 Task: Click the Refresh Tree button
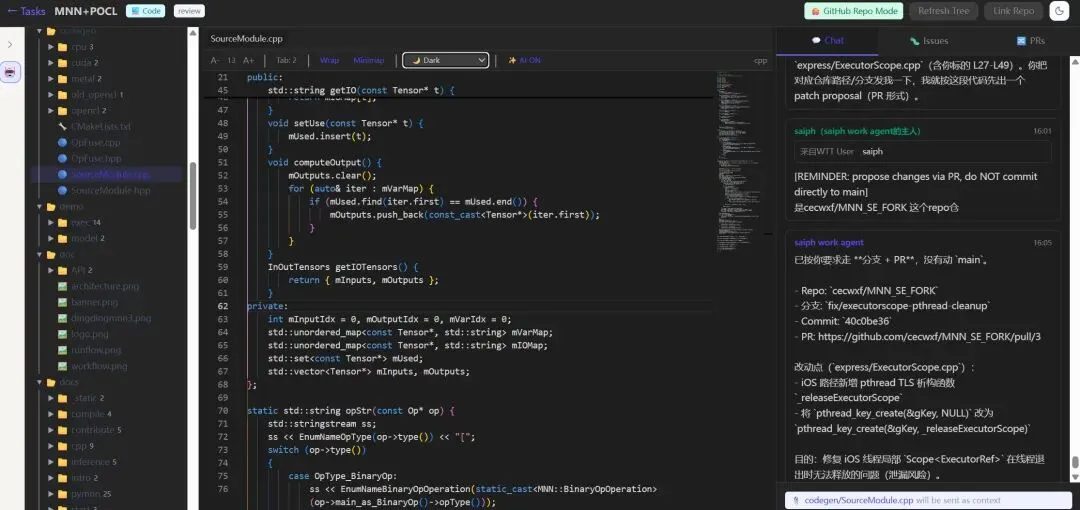tap(944, 11)
